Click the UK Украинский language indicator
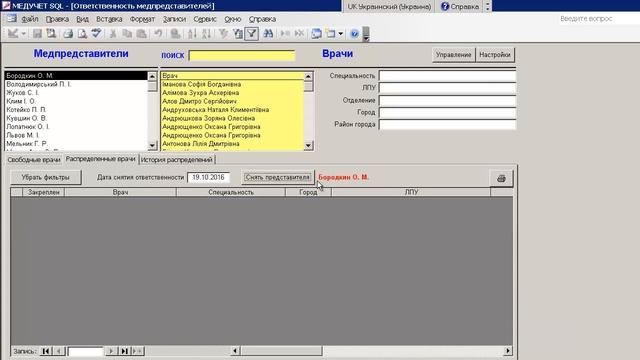The height and width of the screenshot is (360, 640). click(389, 7)
